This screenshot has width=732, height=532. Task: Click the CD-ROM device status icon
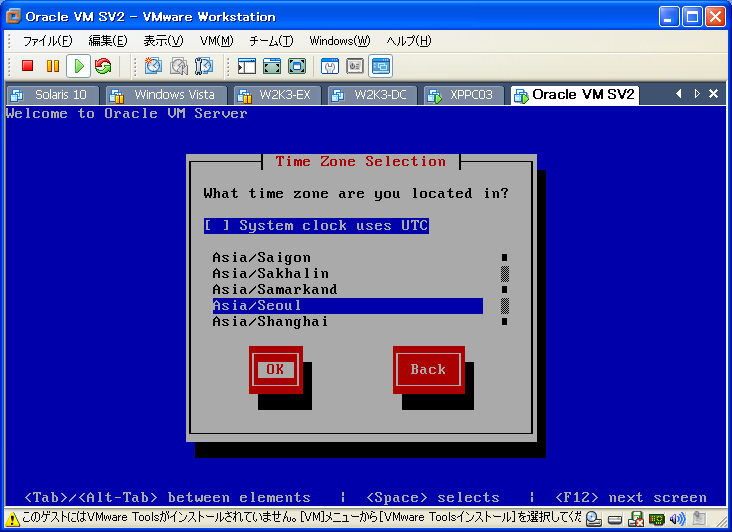tap(593, 518)
